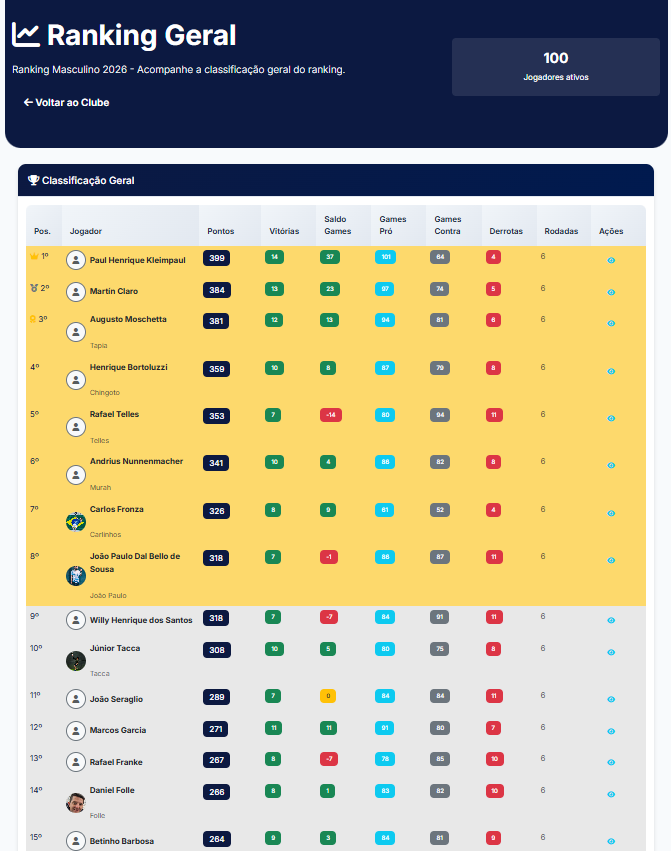This screenshot has width=671, height=851.
Task: Click the Ranking Geral chart icon
Action: coord(26,35)
